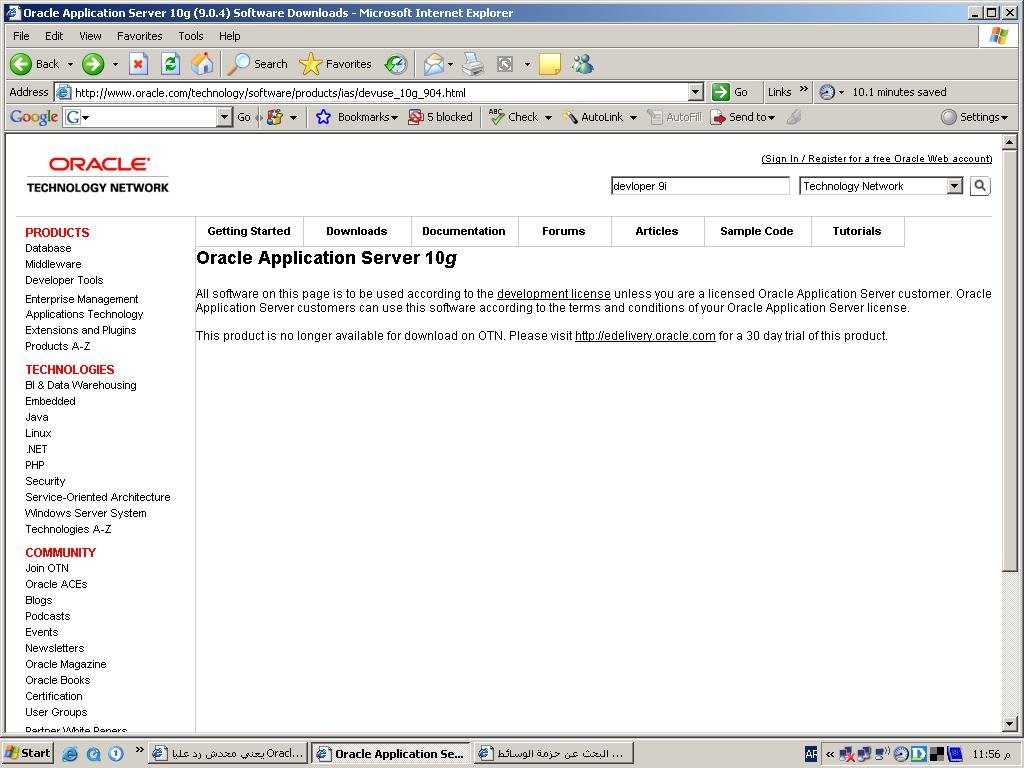Expand the Back button history dropdown
This screenshot has height=768, width=1024.
(x=70, y=65)
